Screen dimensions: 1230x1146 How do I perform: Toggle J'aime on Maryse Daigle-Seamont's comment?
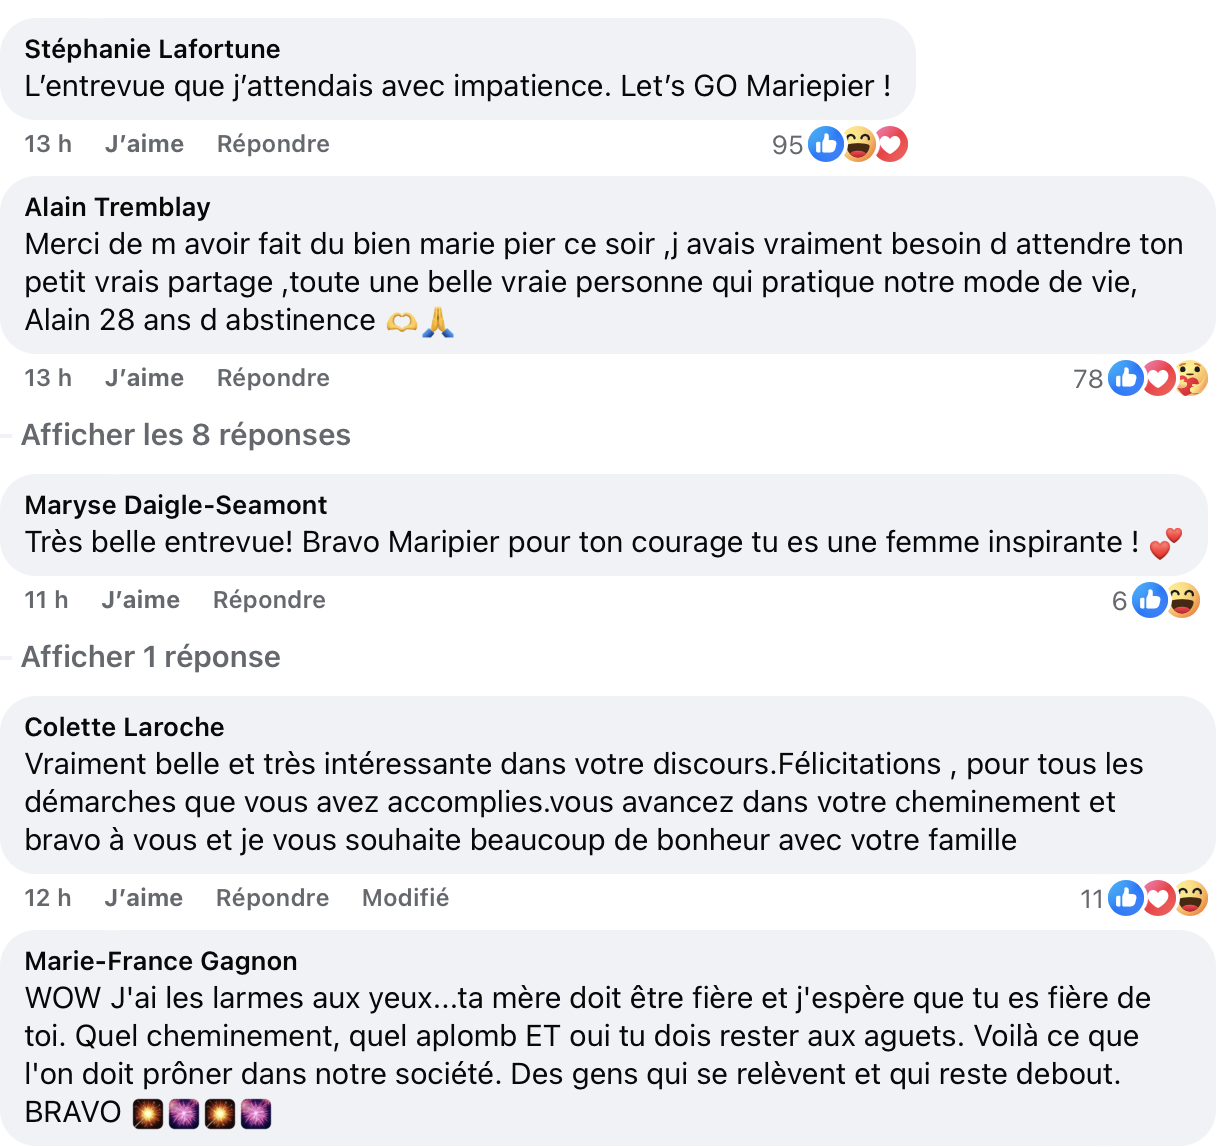[x=140, y=599]
